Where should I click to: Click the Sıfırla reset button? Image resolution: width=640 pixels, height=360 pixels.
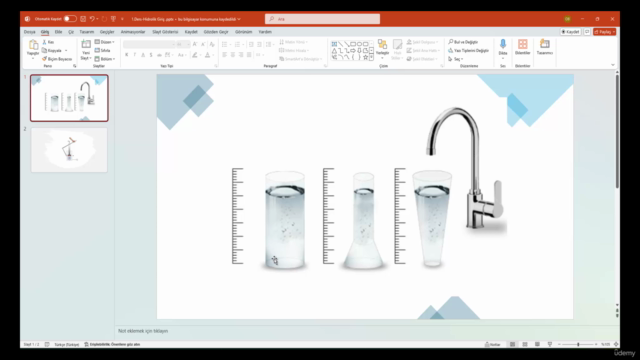coord(102,51)
